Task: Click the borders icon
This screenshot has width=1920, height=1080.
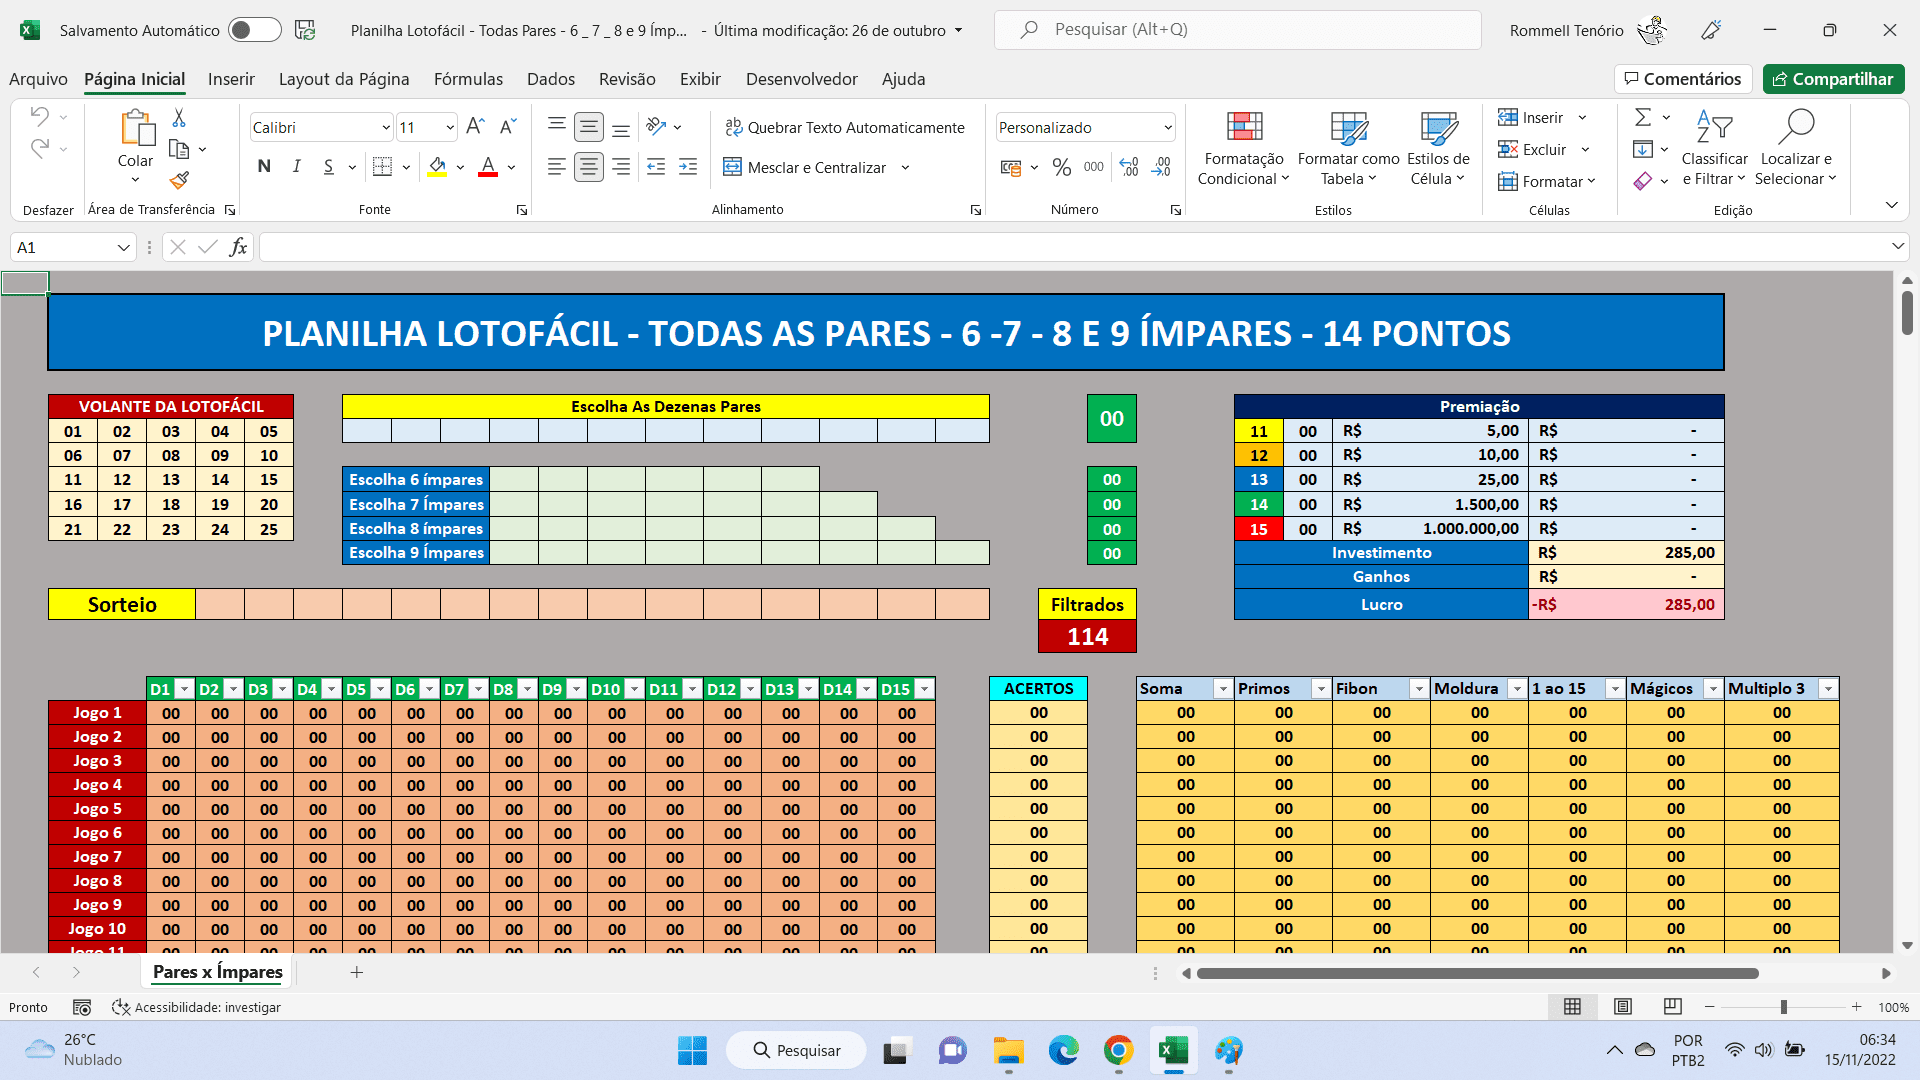Action: [382, 166]
